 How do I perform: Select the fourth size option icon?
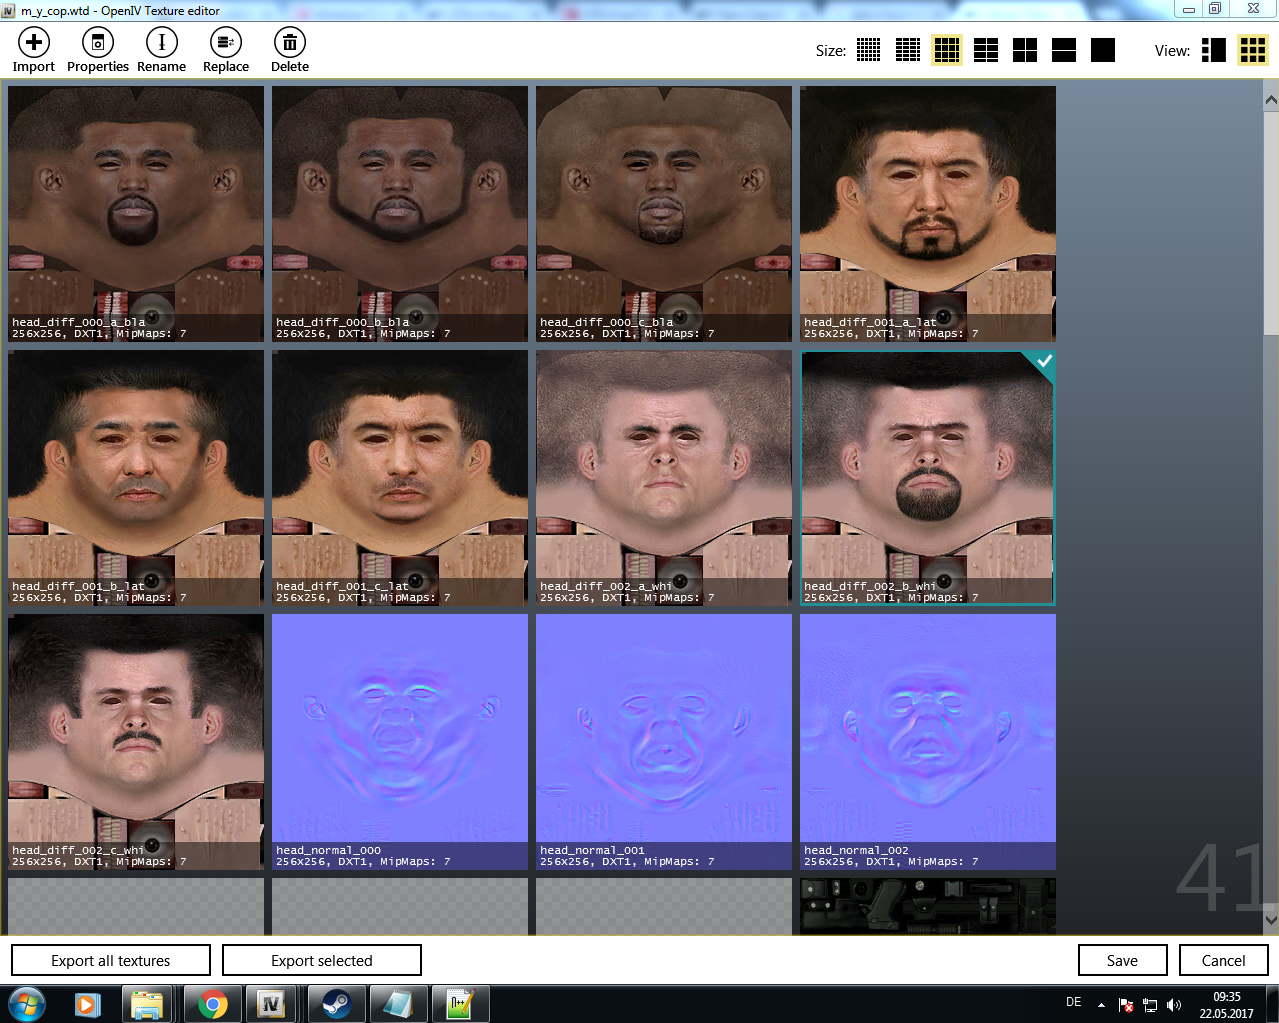coord(985,50)
